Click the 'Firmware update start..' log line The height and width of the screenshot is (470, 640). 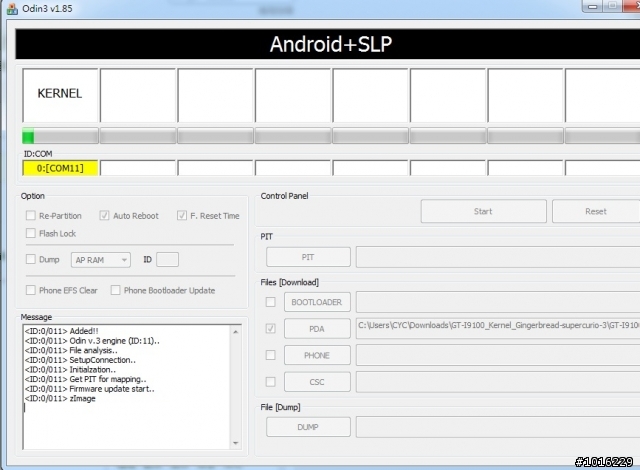[89, 389]
